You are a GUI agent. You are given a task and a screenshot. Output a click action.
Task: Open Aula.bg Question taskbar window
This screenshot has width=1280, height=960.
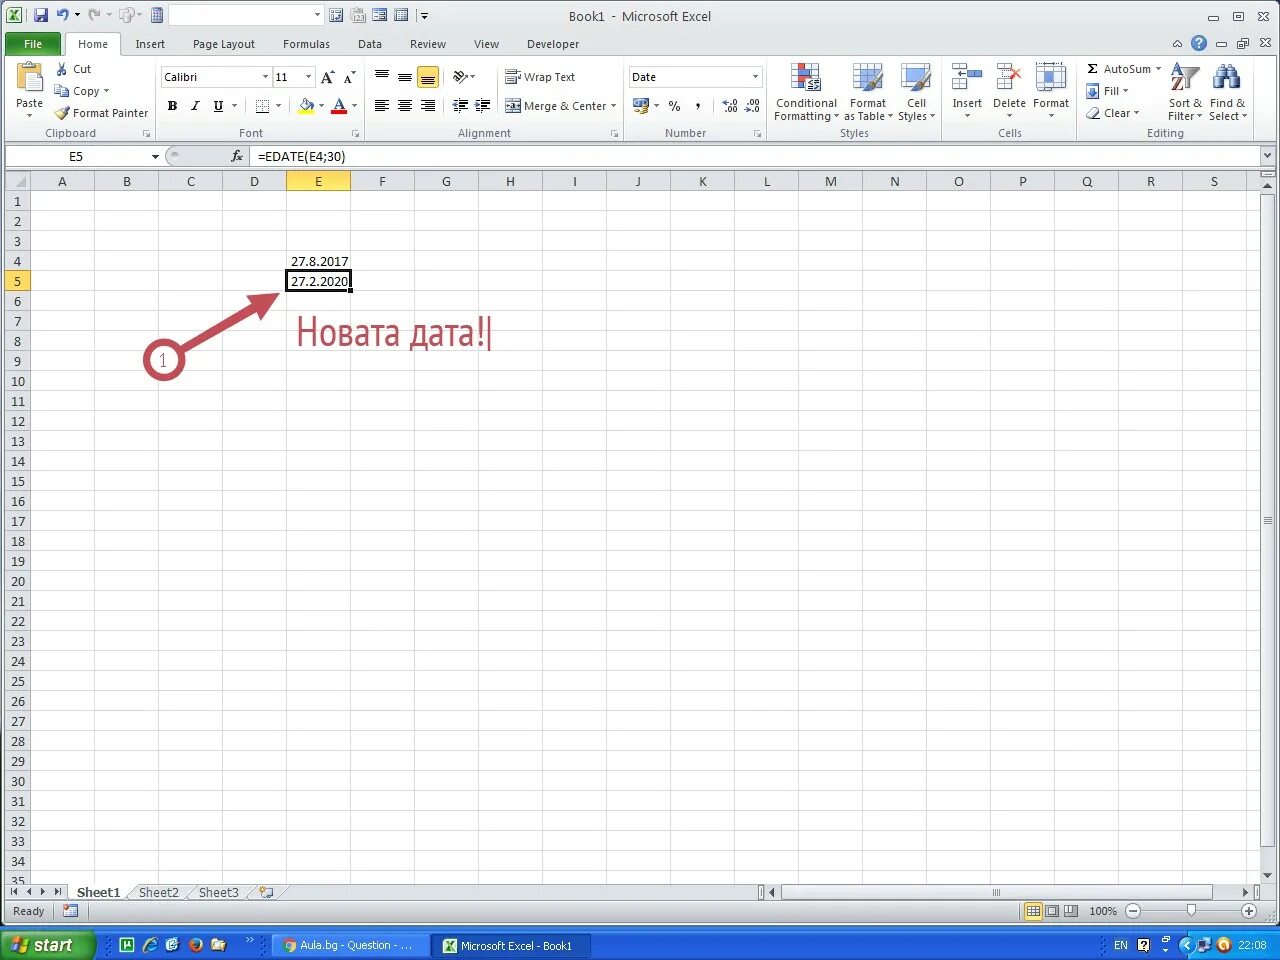[x=350, y=945]
